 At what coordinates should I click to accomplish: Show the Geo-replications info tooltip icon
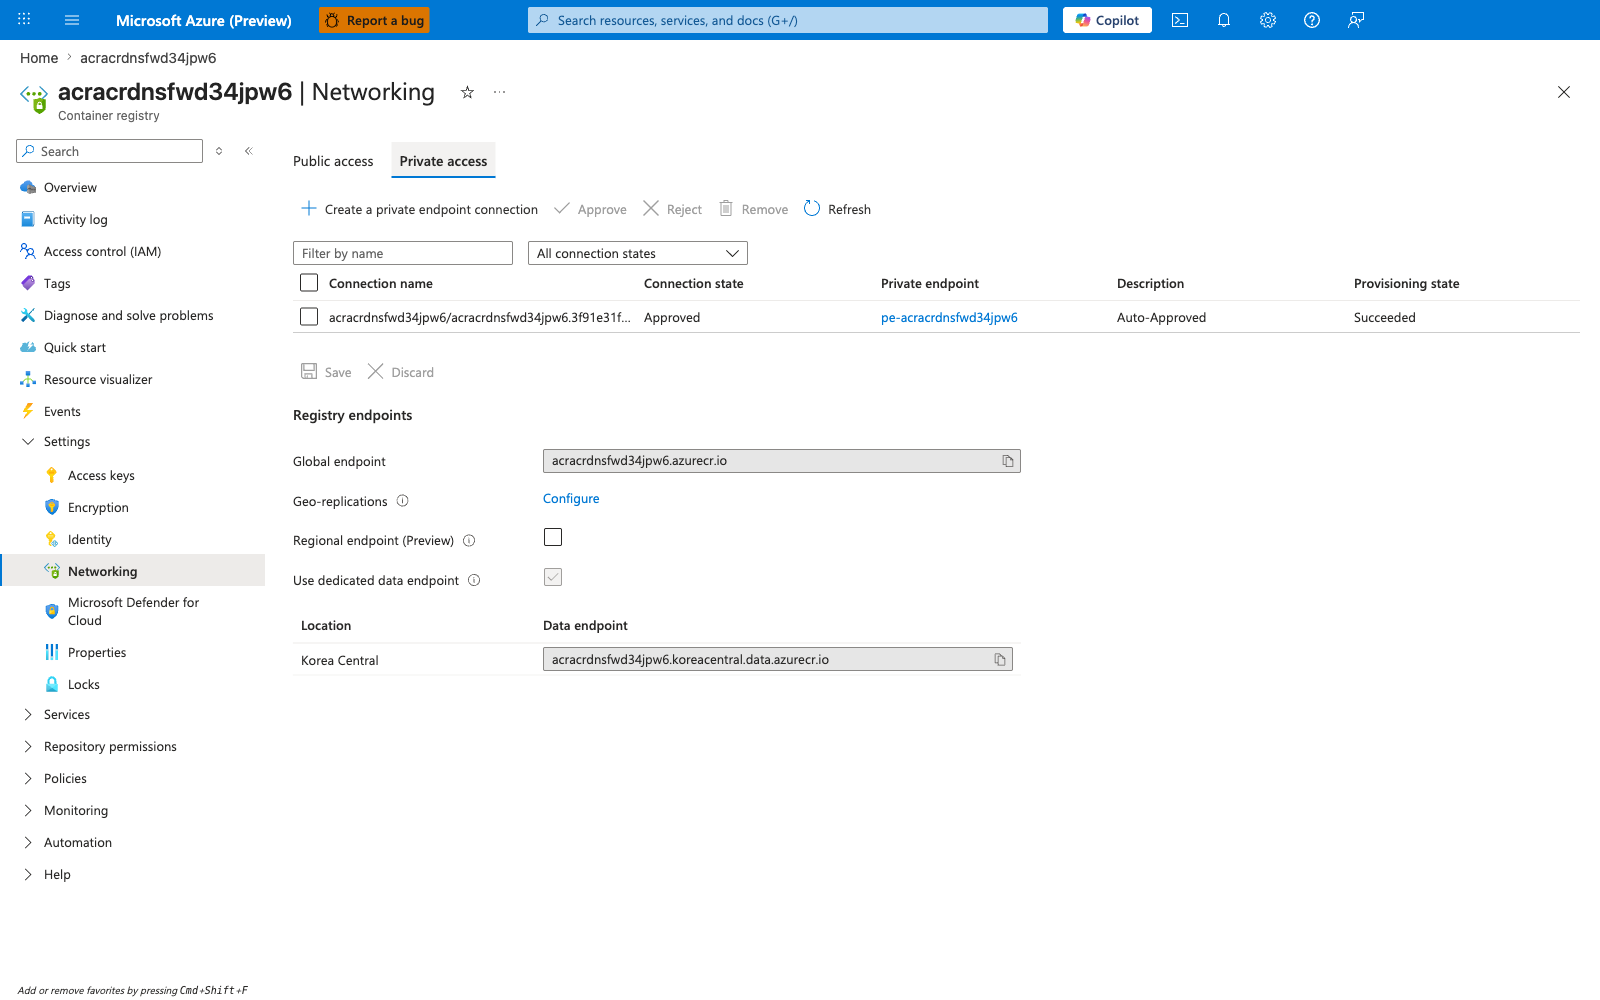point(403,501)
